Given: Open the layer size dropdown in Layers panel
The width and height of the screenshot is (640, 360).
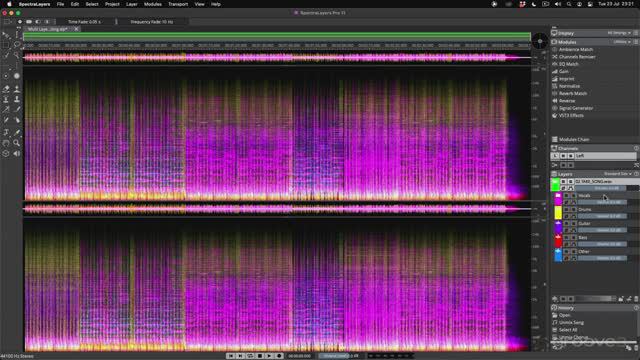Looking at the screenshot, I should [x=618, y=174].
